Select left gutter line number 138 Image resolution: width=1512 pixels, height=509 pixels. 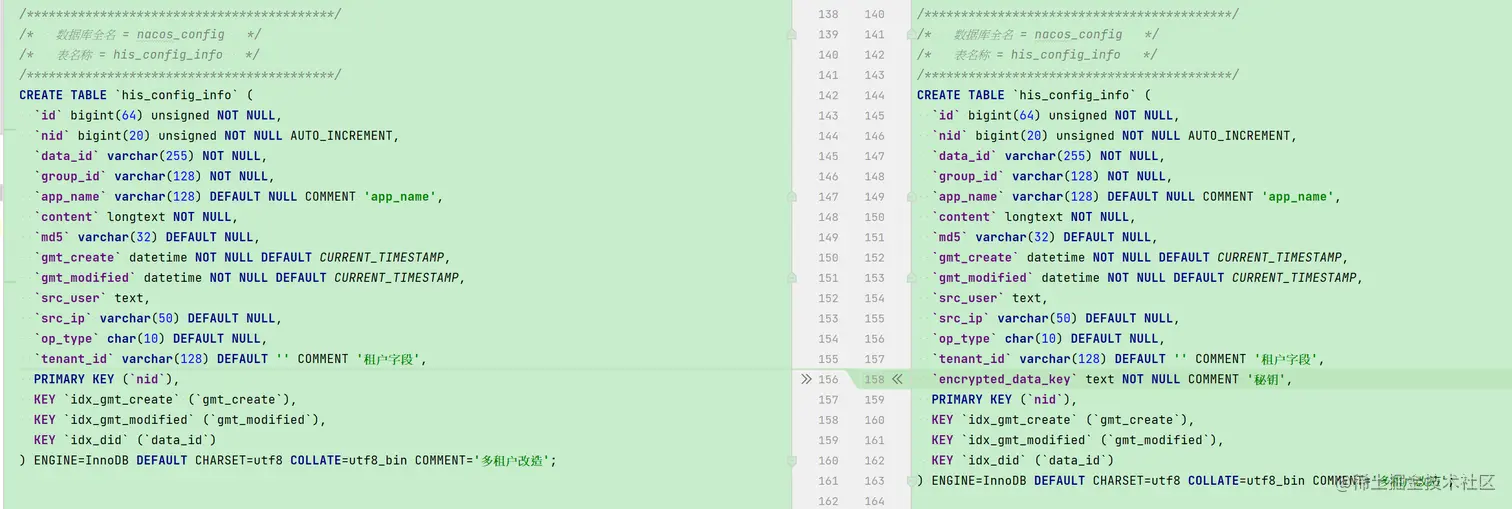[x=828, y=14]
